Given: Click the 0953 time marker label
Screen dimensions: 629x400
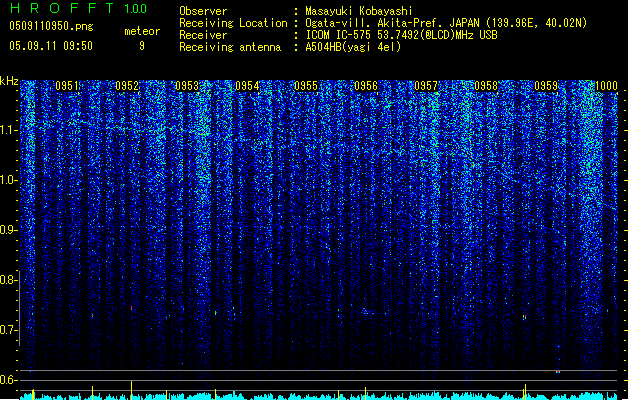Looking at the screenshot, I should pyautogui.click(x=187, y=86).
